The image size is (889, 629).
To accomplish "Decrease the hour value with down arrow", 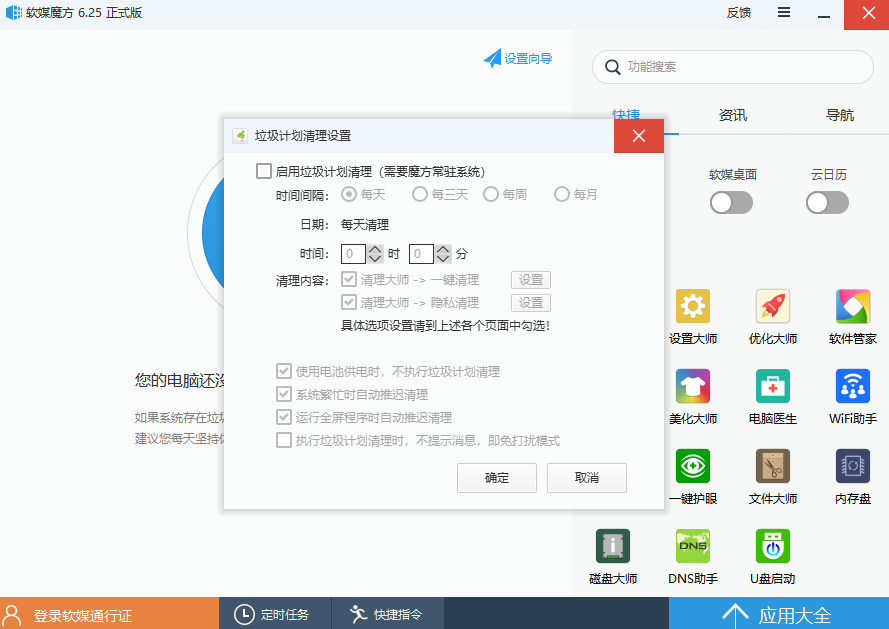I will point(375,259).
